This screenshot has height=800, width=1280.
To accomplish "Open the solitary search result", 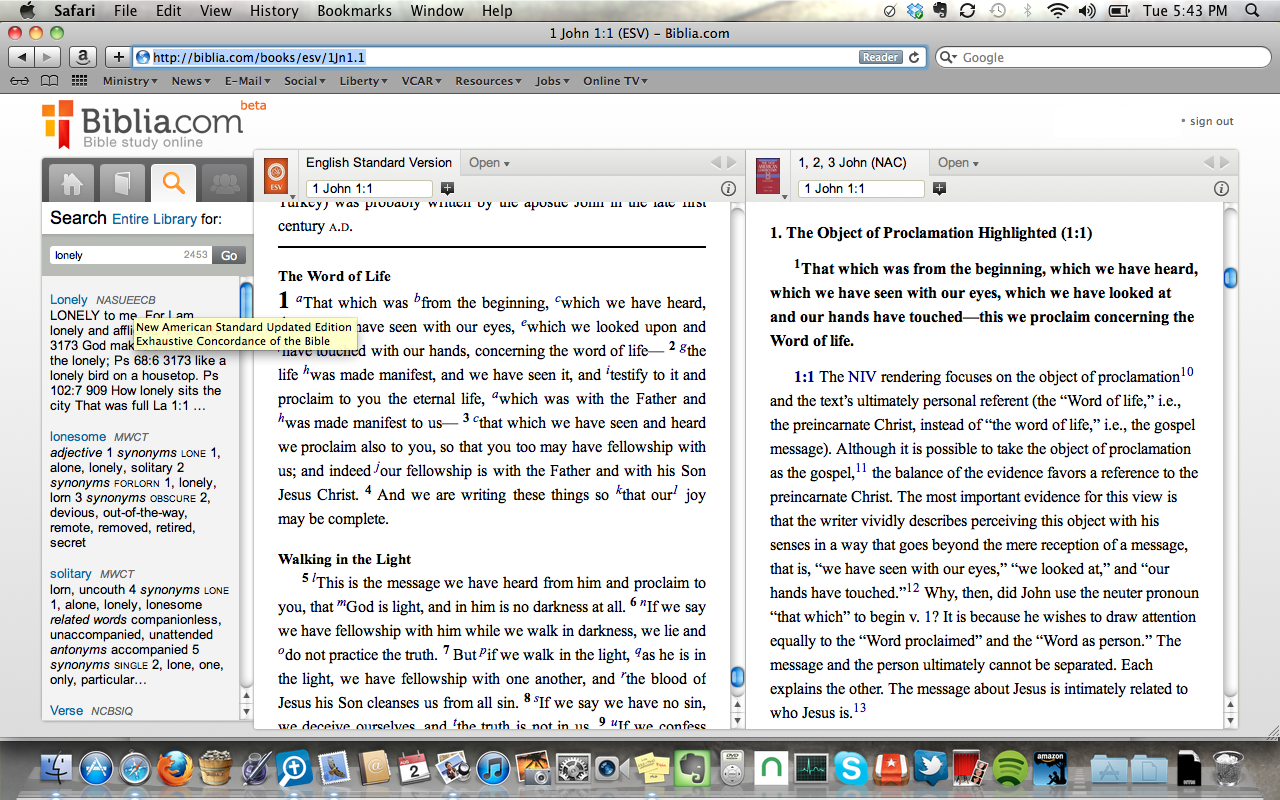I will coord(71,573).
